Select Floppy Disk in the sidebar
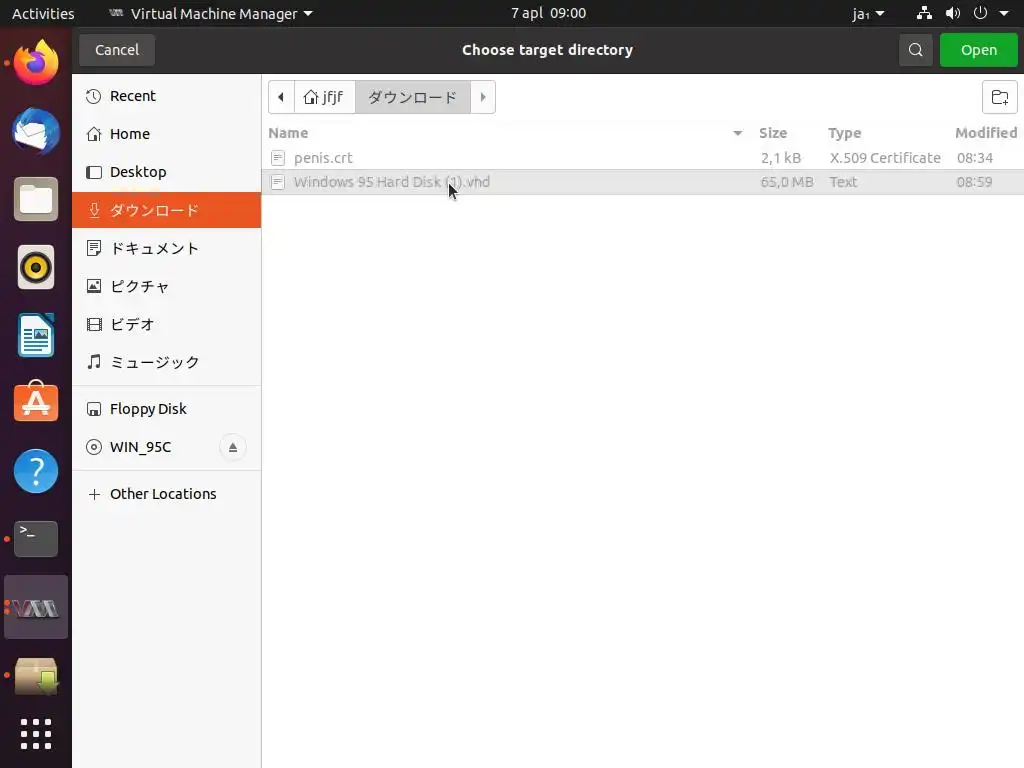The width and height of the screenshot is (1024, 768). pyautogui.click(x=167, y=409)
